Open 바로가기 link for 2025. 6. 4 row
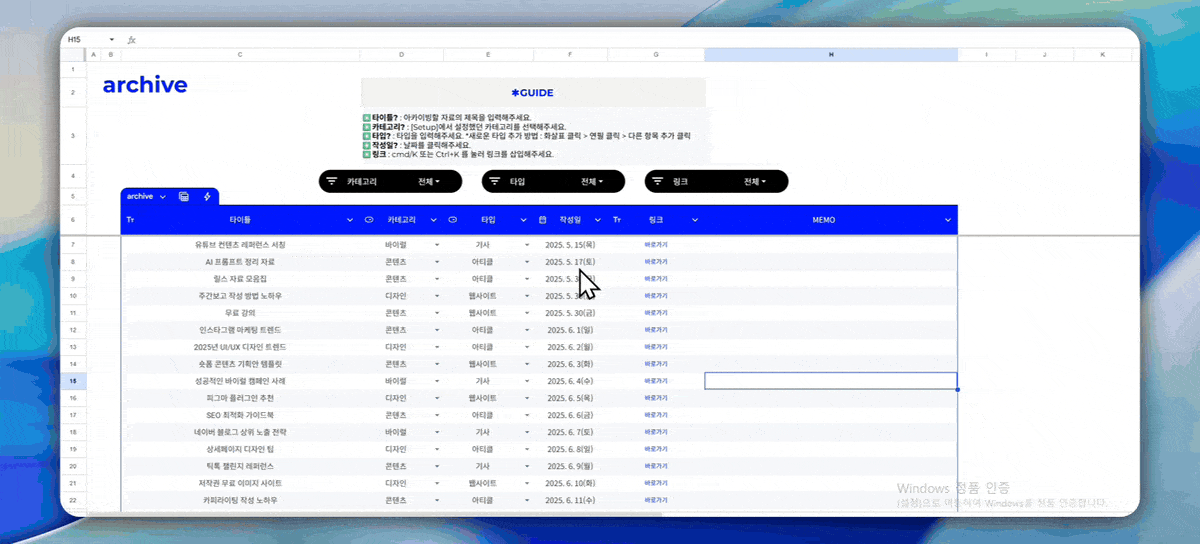Viewport: 1200px width, 544px height. pos(656,381)
